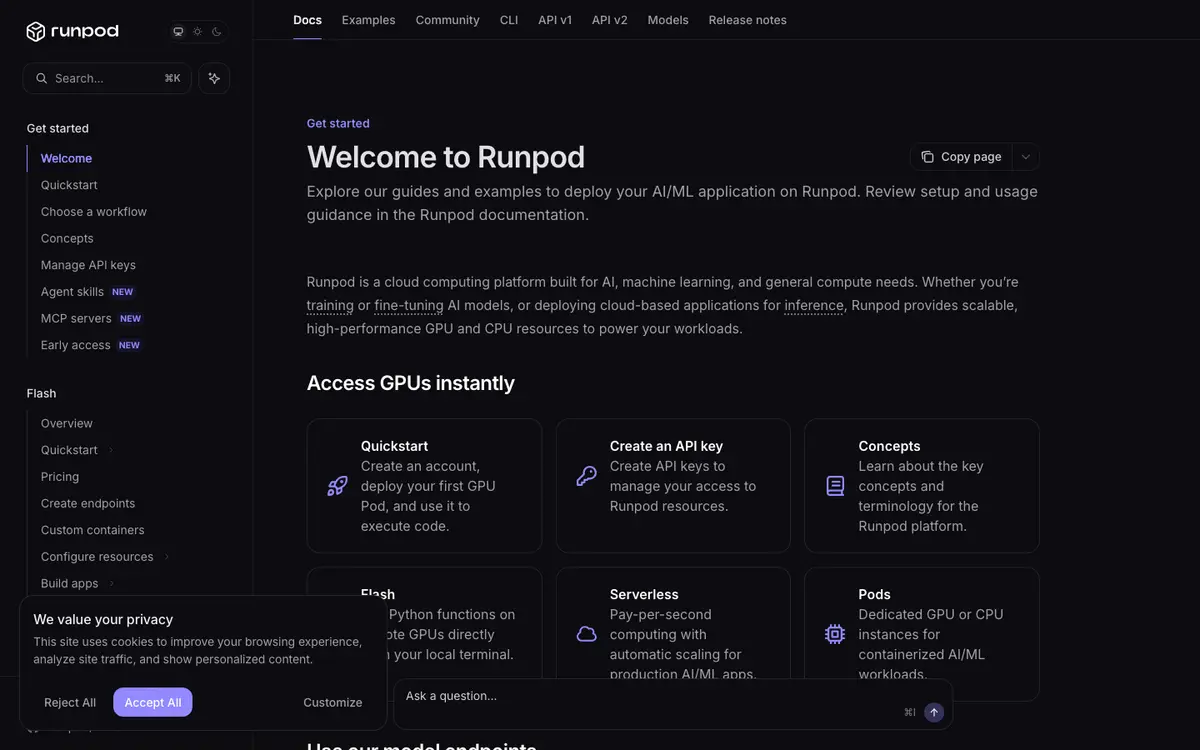
Task: Open the Examples tab
Action: tap(369, 20)
